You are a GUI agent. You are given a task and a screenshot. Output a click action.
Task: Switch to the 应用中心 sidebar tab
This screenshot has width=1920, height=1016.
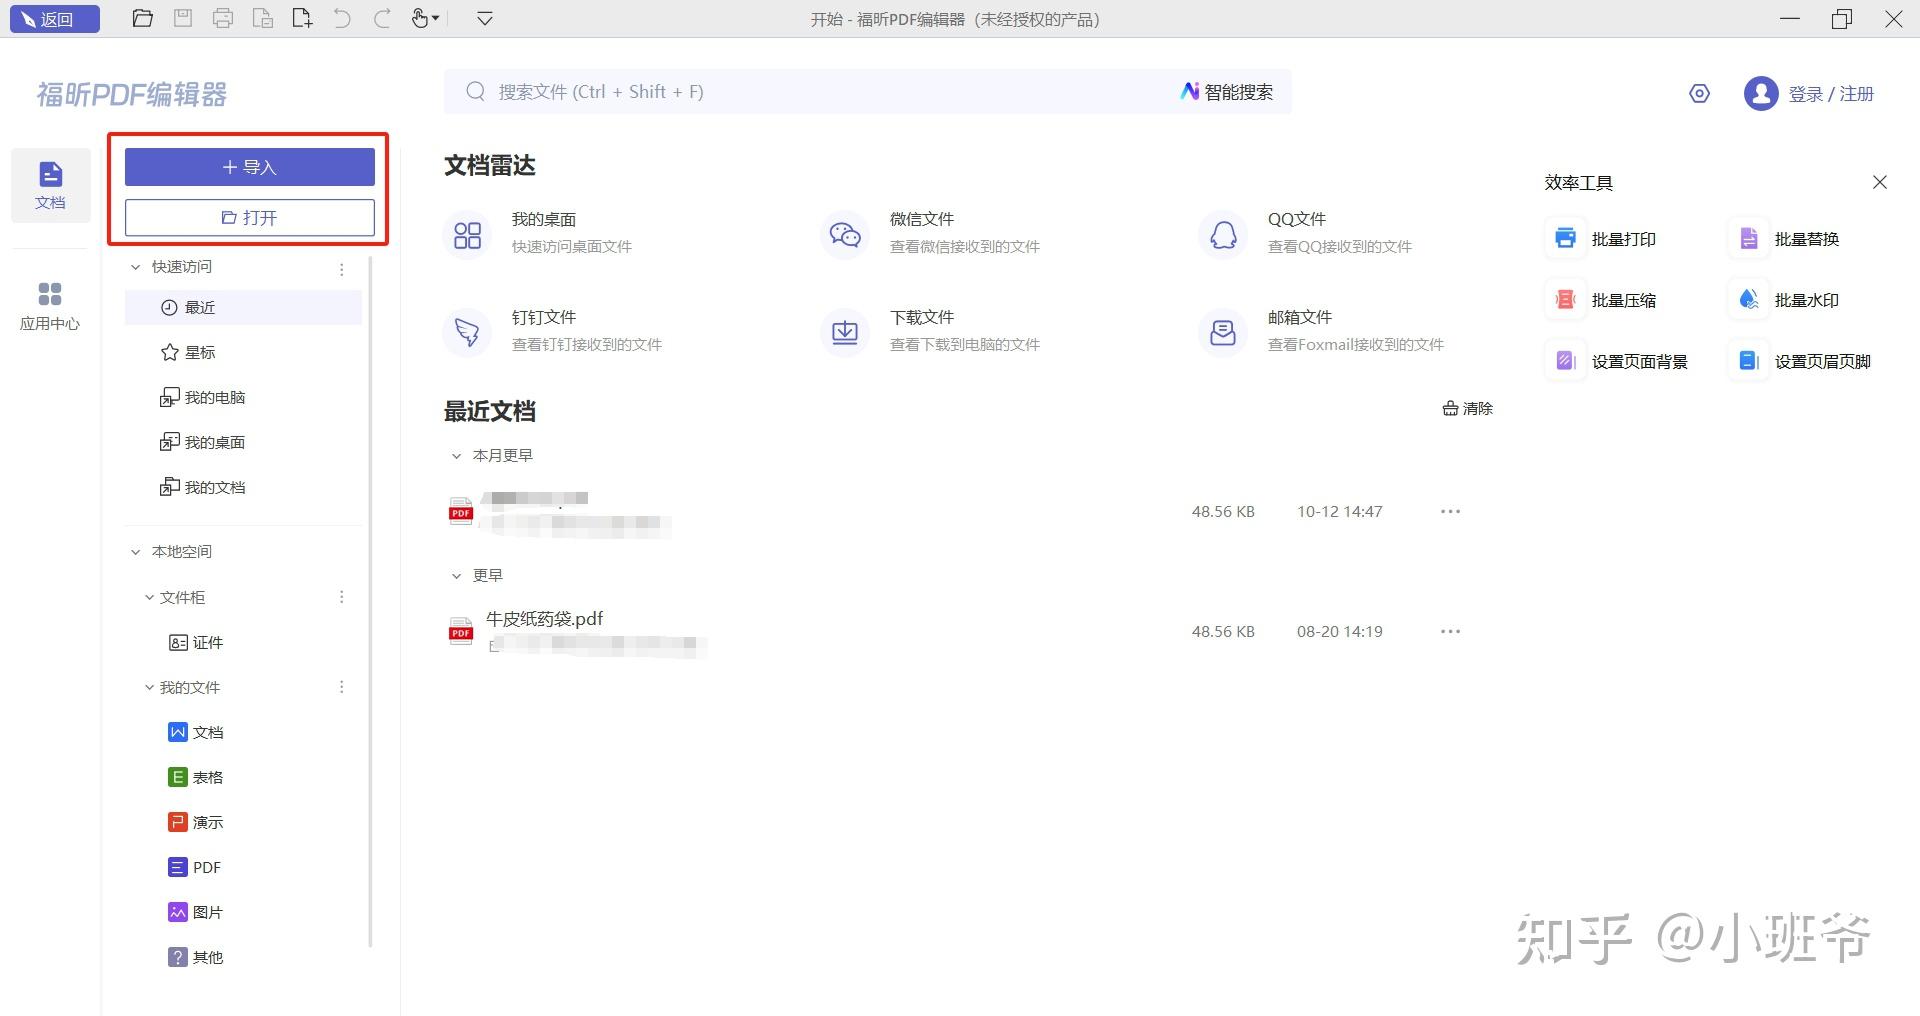click(x=50, y=305)
